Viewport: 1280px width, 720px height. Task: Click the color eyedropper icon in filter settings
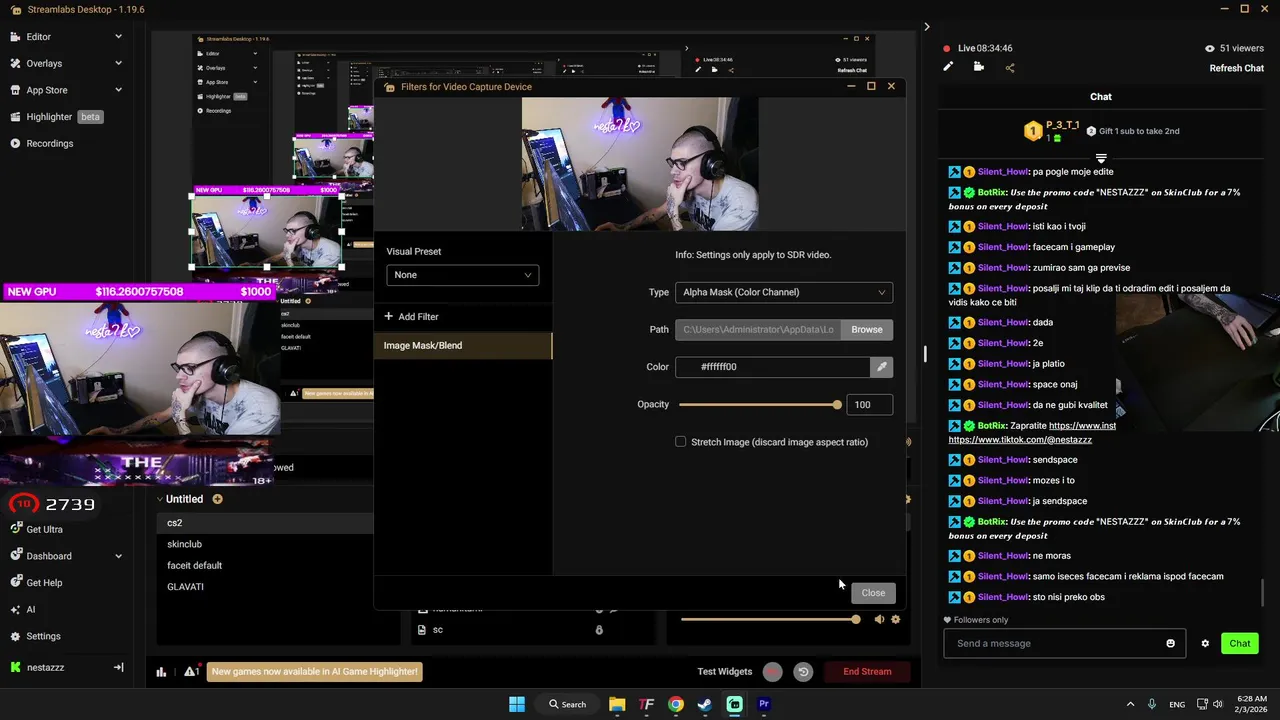tap(881, 367)
